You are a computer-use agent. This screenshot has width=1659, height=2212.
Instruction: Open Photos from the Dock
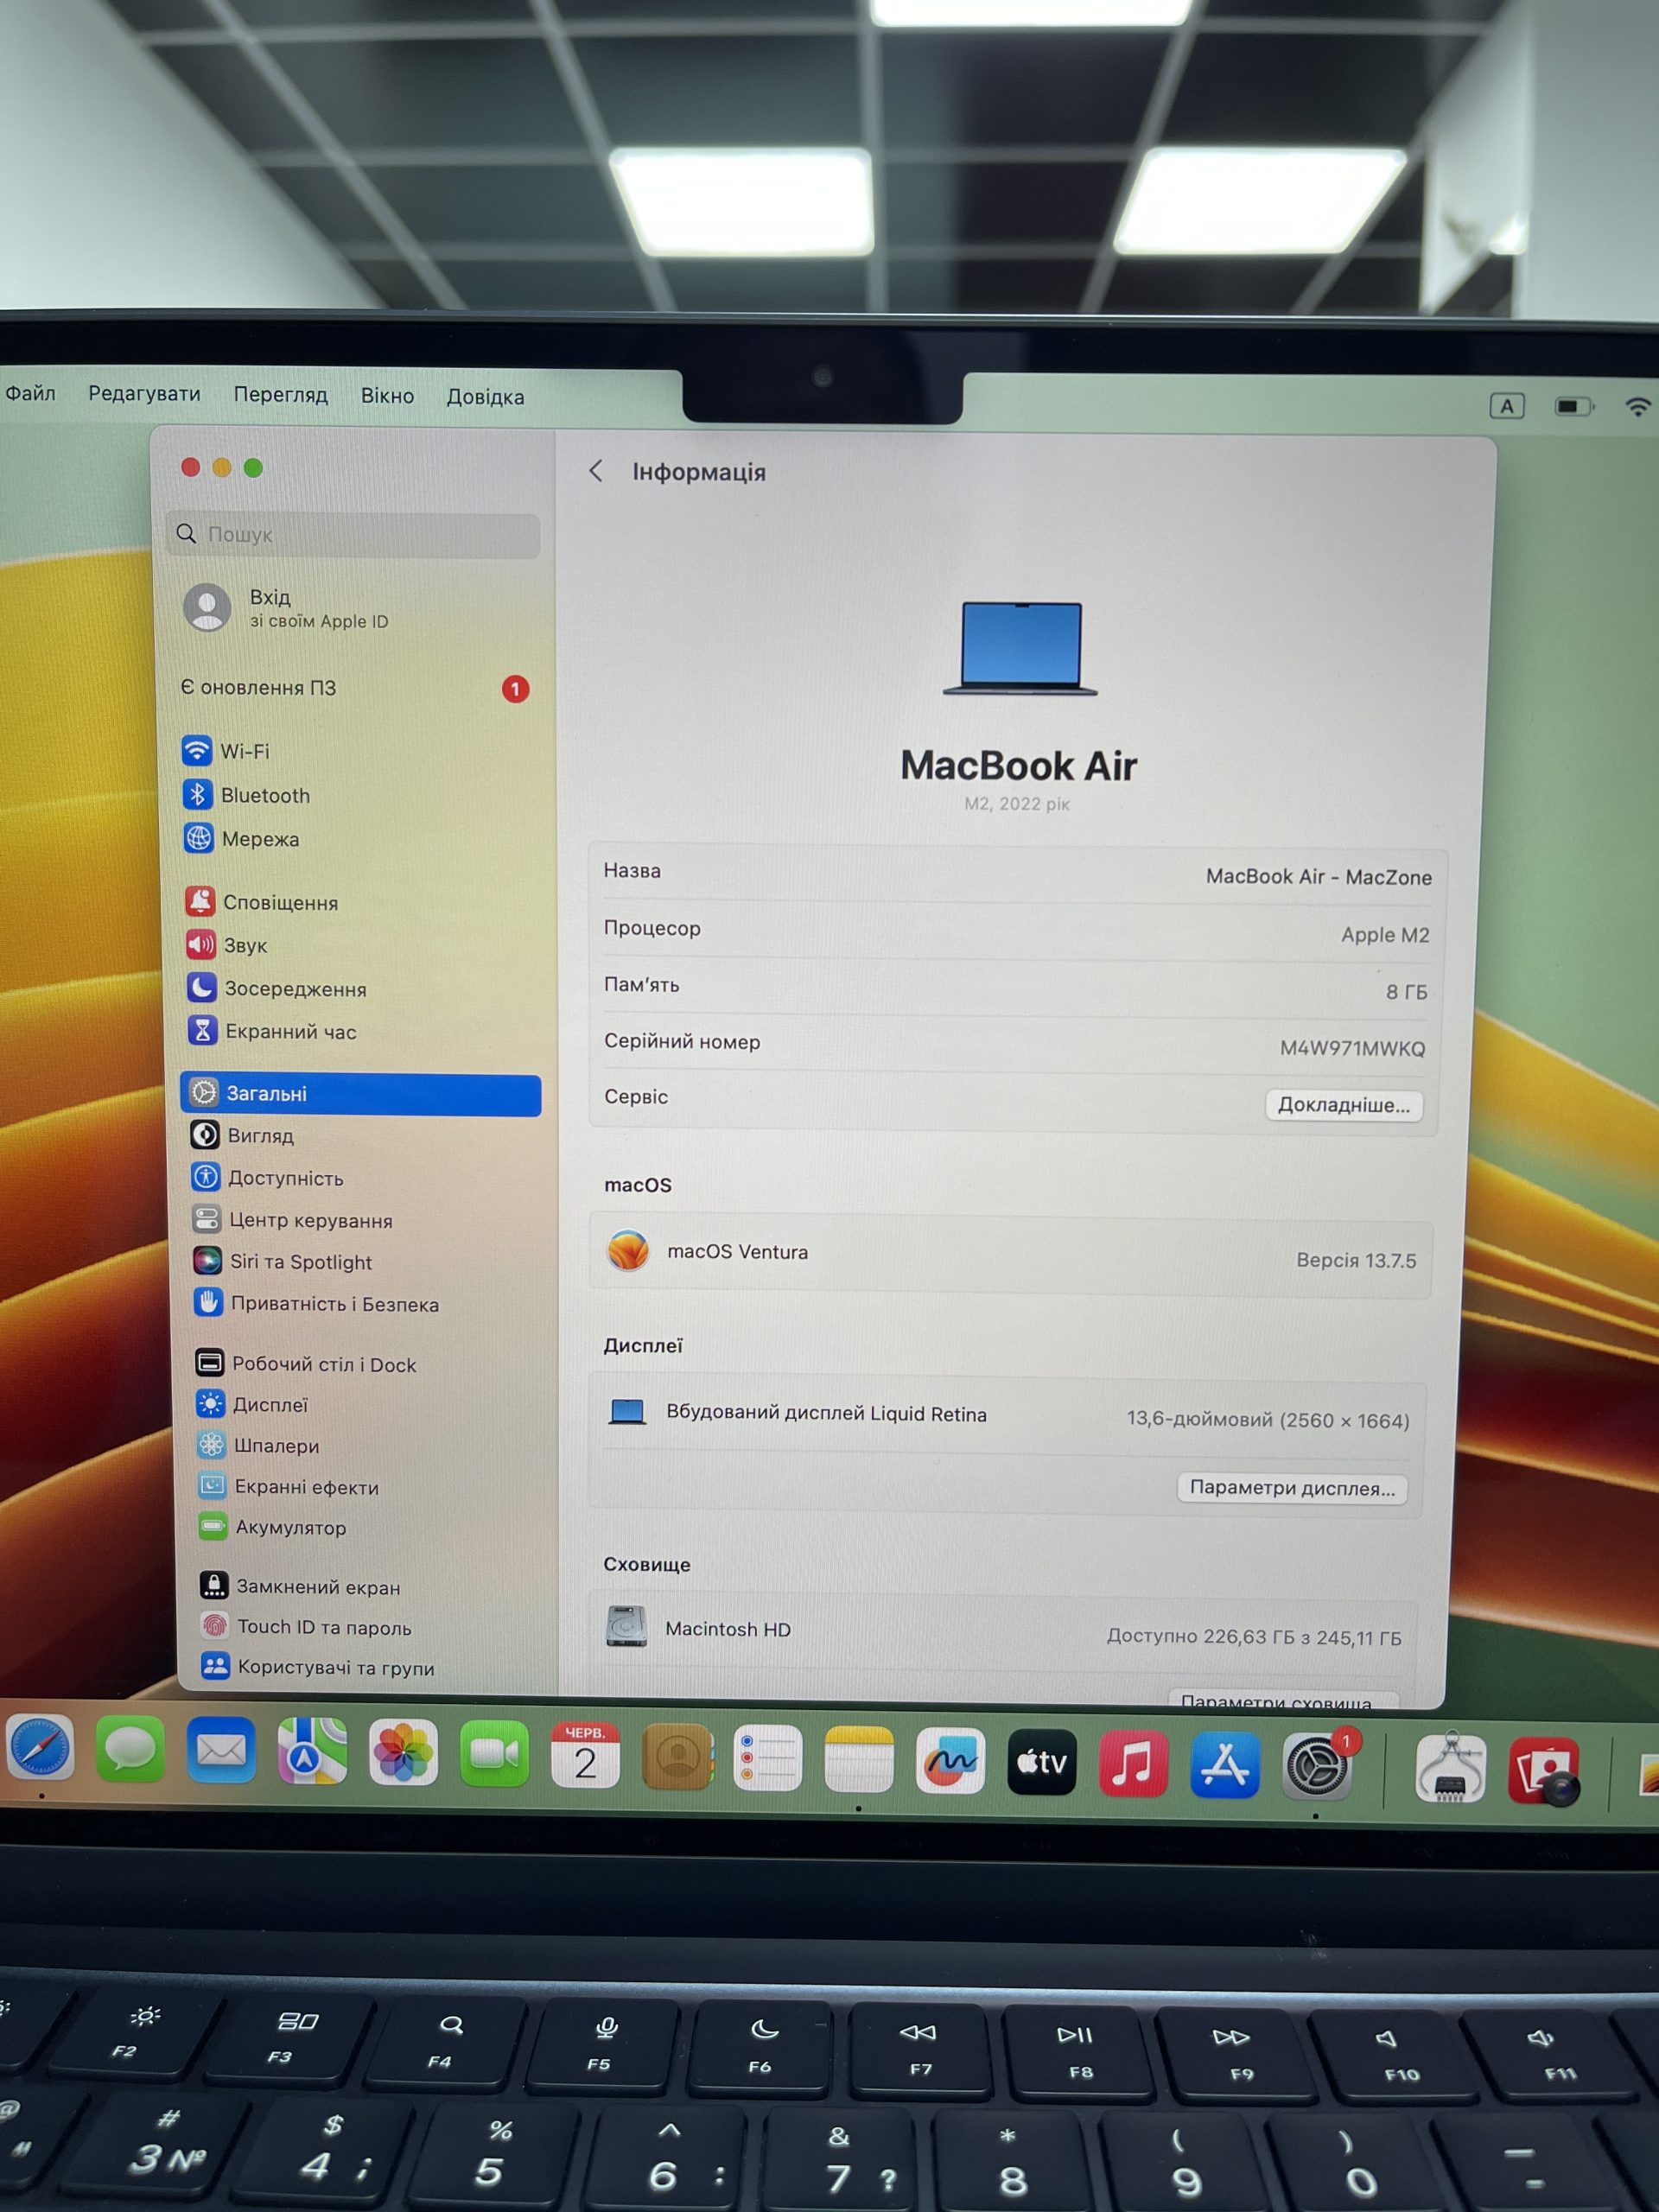click(x=403, y=1753)
